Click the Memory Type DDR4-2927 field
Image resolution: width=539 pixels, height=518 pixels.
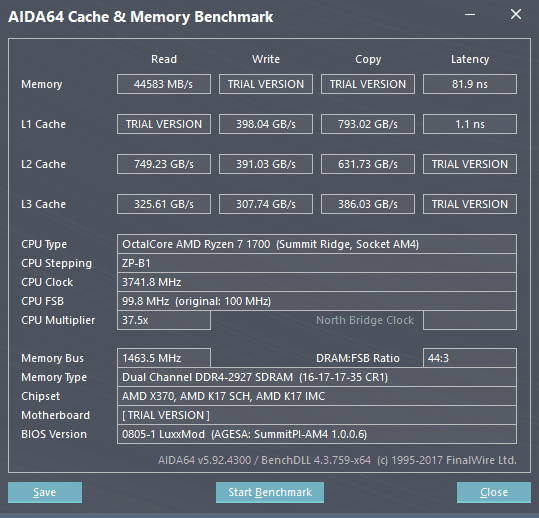(x=317, y=377)
